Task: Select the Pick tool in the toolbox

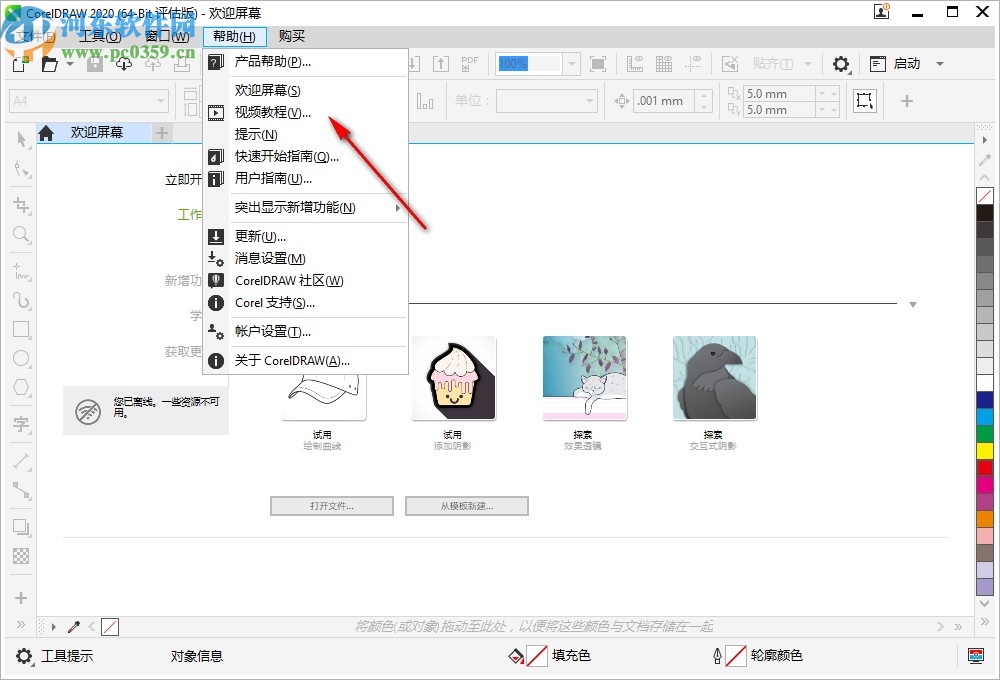Action: [x=20, y=140]
